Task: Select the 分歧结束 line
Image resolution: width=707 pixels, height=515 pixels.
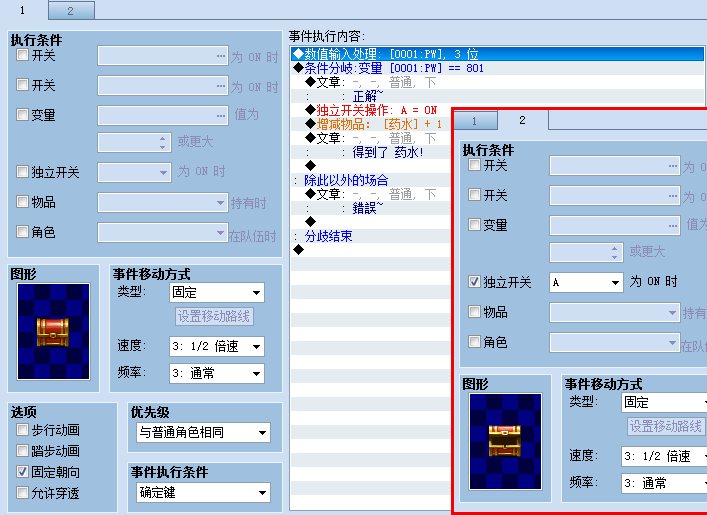Action: pos(372,236)
